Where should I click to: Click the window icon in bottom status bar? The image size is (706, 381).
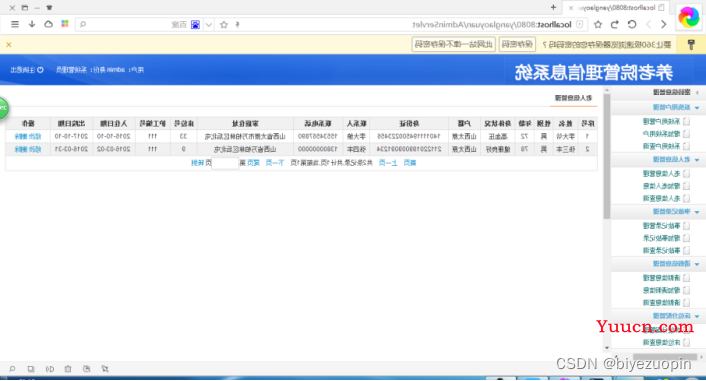point(31,369)
